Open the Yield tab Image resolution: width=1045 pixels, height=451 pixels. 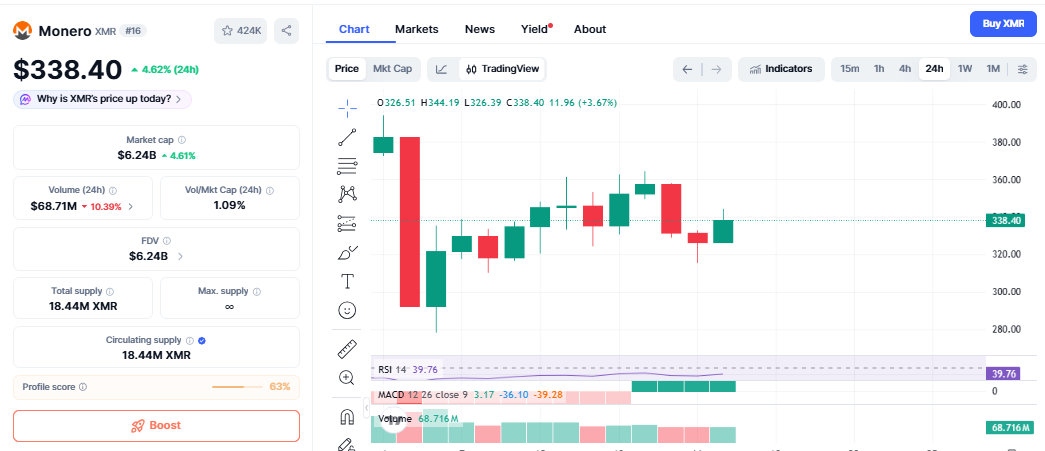coord(534,29)
